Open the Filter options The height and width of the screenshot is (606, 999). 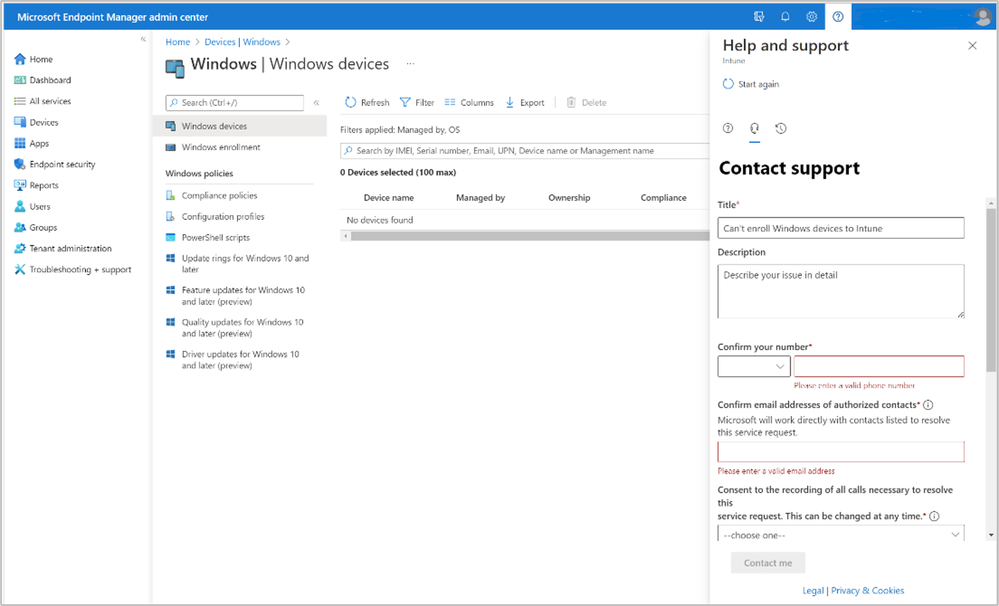(417, 103)
